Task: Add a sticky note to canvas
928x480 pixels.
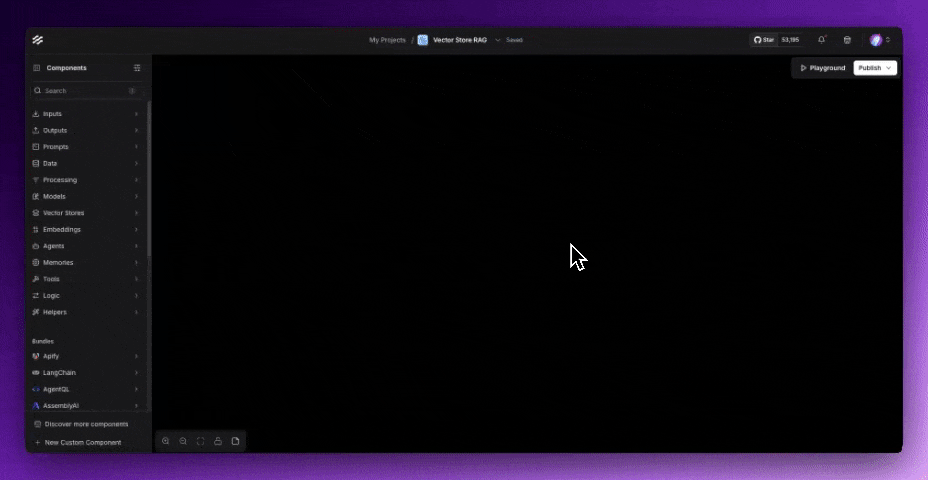Action: (x=236, y=441)
